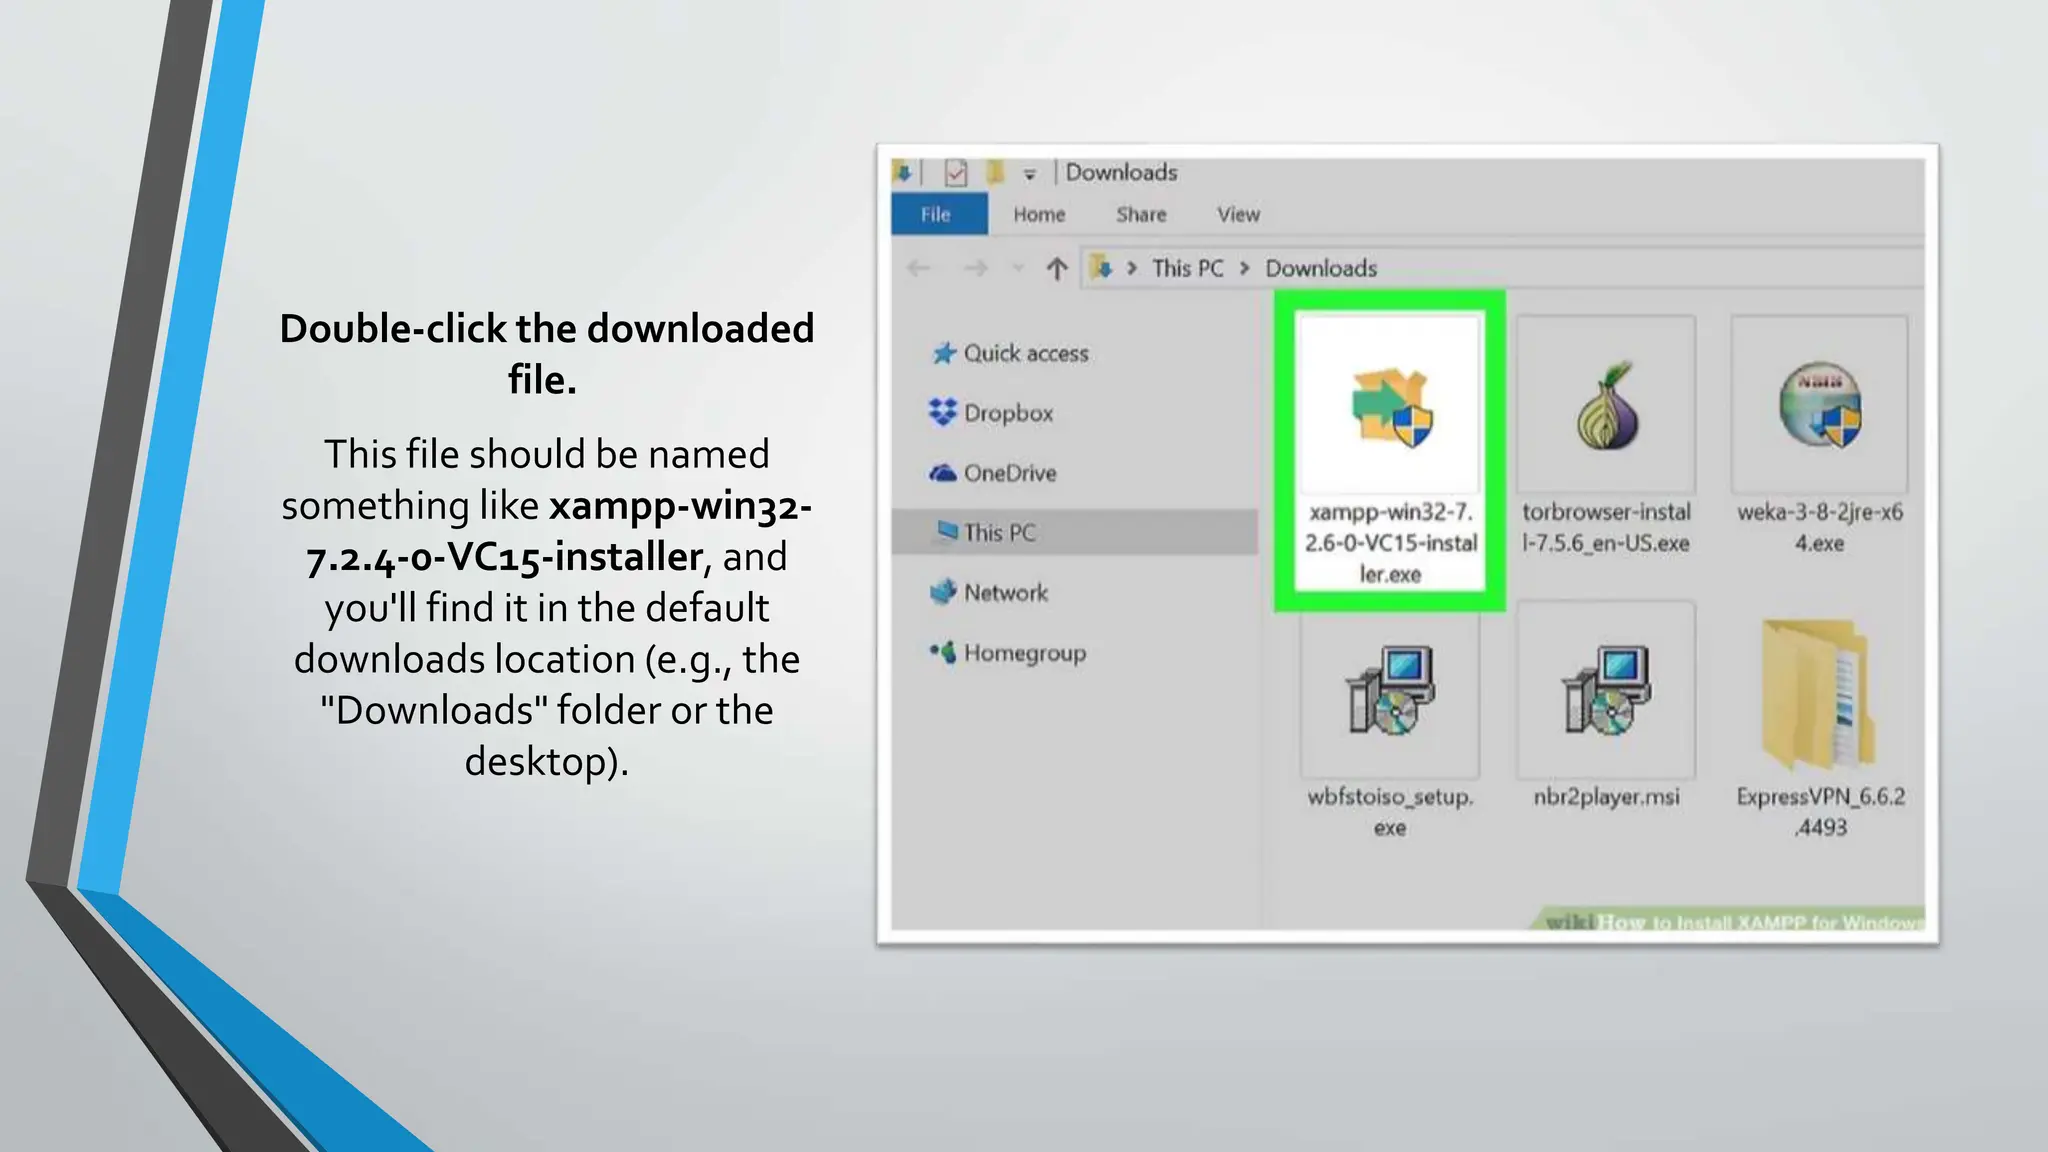Click the Properties checkmark icon in title bar

point(956,173)
